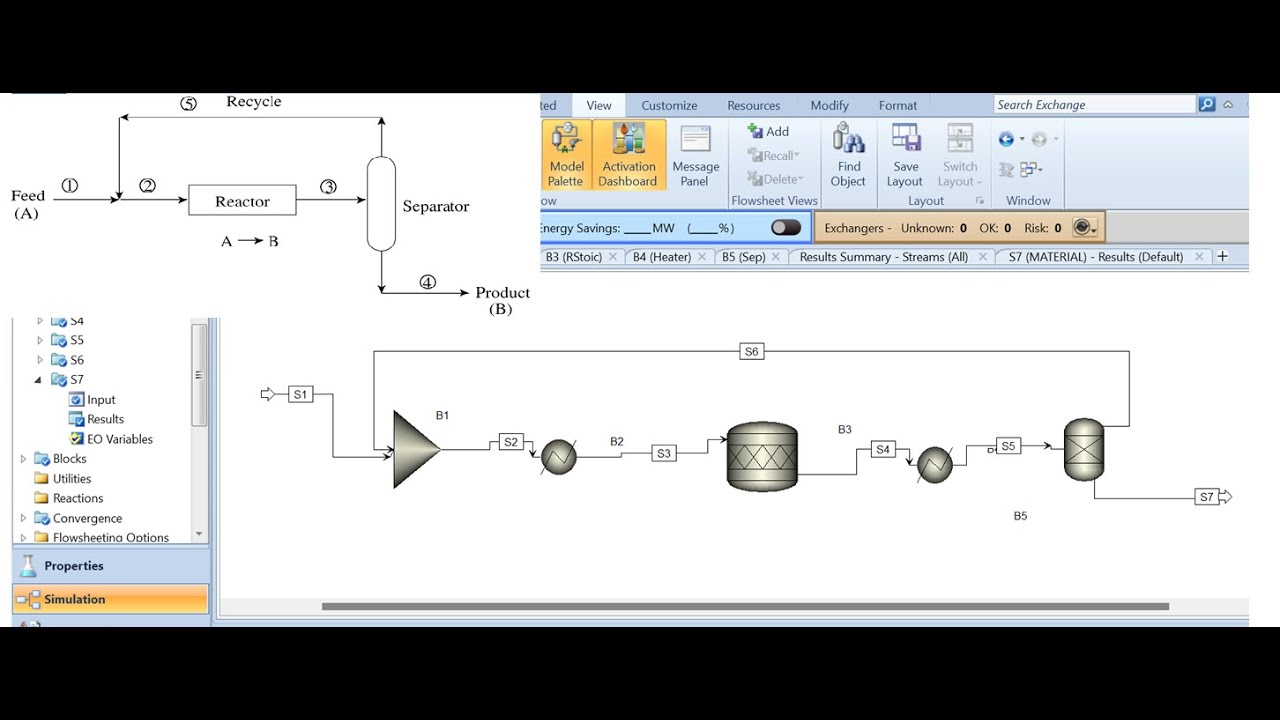This screenshot has width=1280, height=720.
Task: Collapse the ribbon with the chevron
Action: point(1228,104)
